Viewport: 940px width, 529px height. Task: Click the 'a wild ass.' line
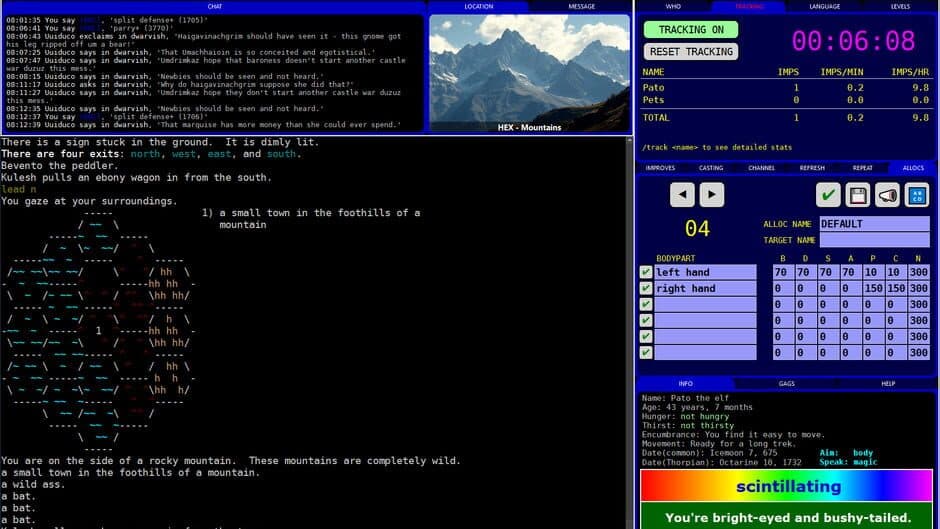[x=33, y=485]
